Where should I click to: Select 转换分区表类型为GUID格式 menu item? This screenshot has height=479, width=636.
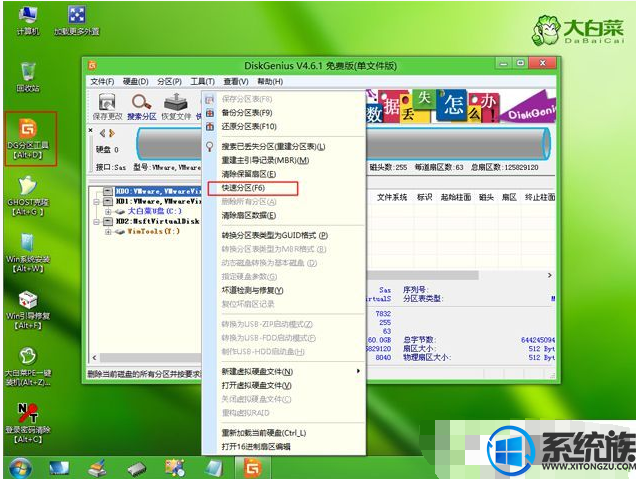pos(274,235)
